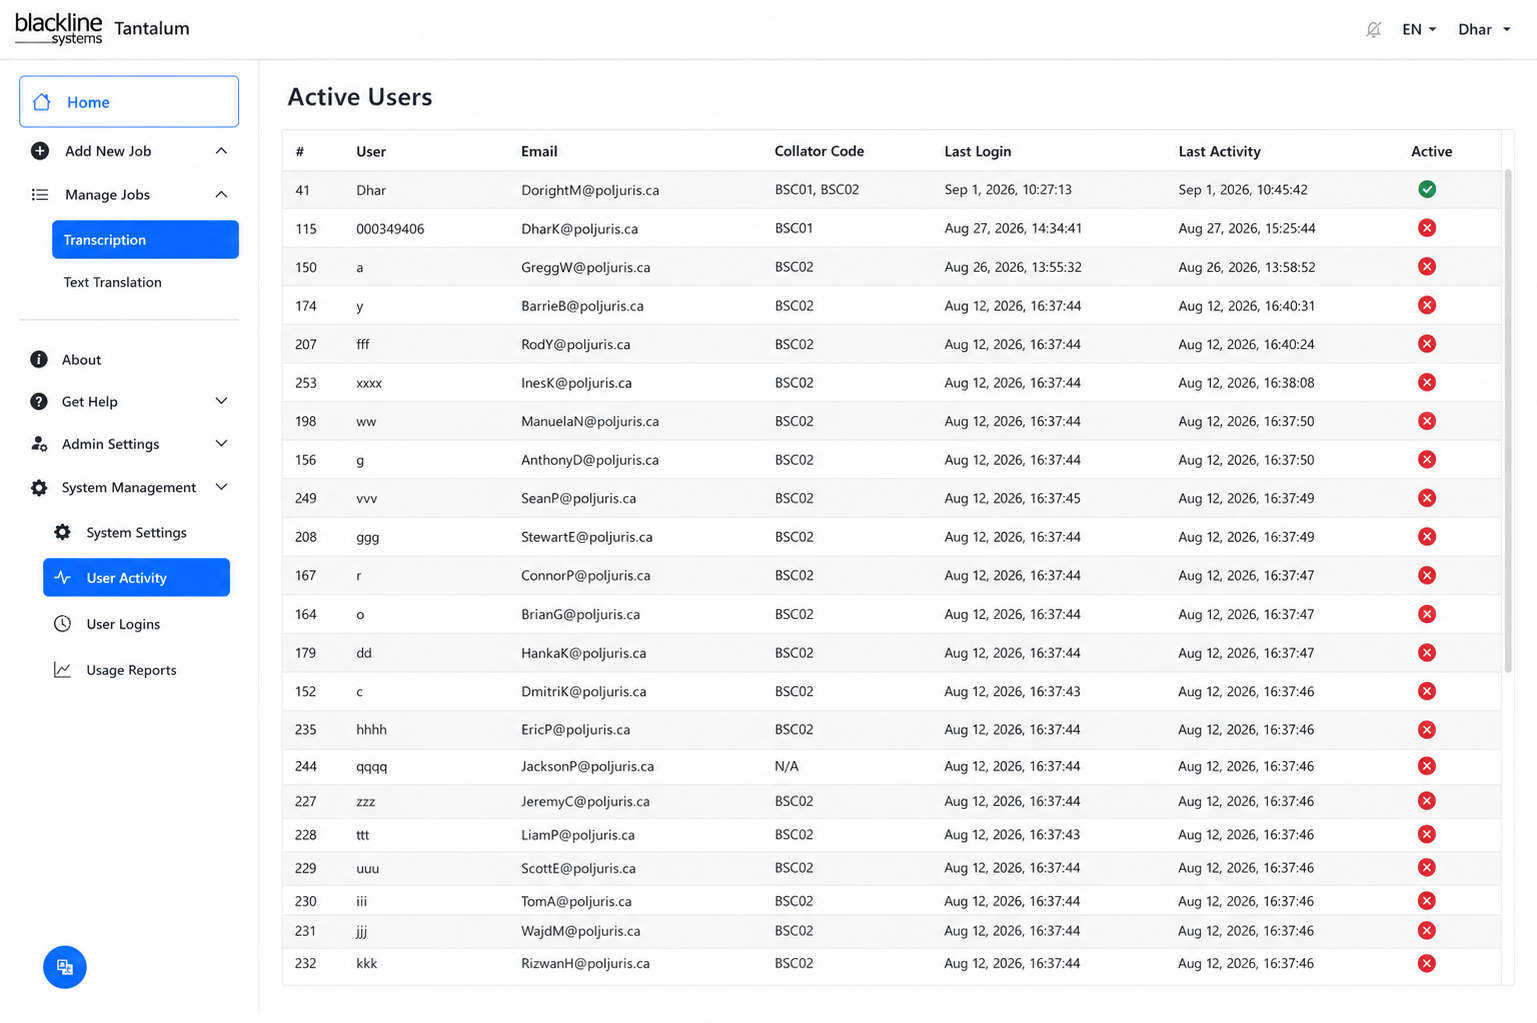Click the red inactive icon for ConnorP
The height and width of the screenshot is (1023, 1537).
[1427, 576]
